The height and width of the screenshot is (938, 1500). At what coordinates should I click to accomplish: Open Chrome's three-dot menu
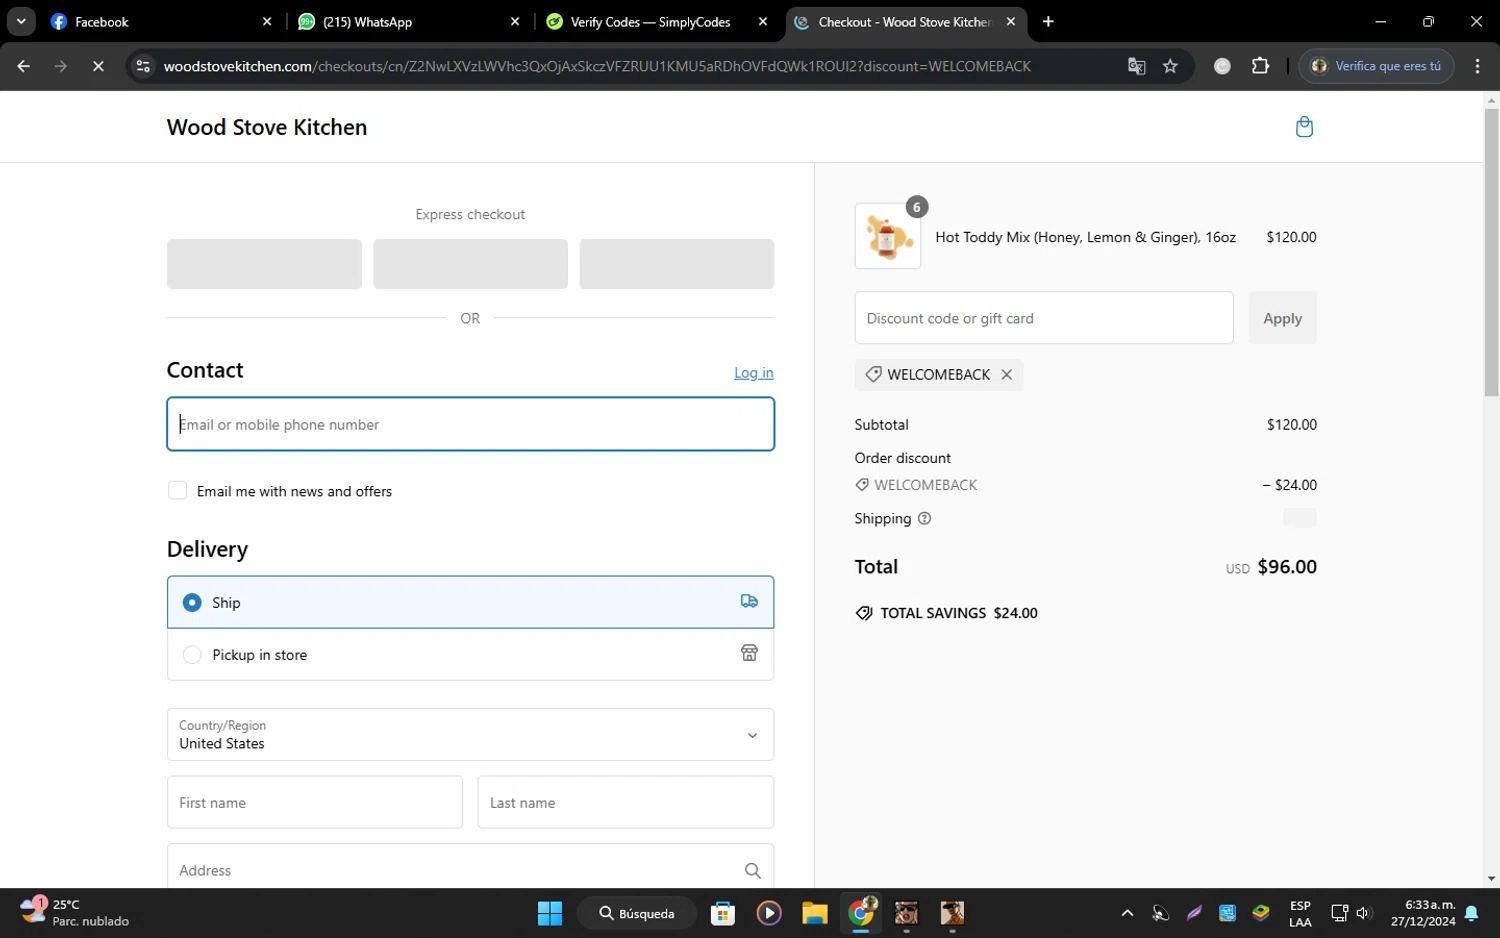(x=1477, y=66)
